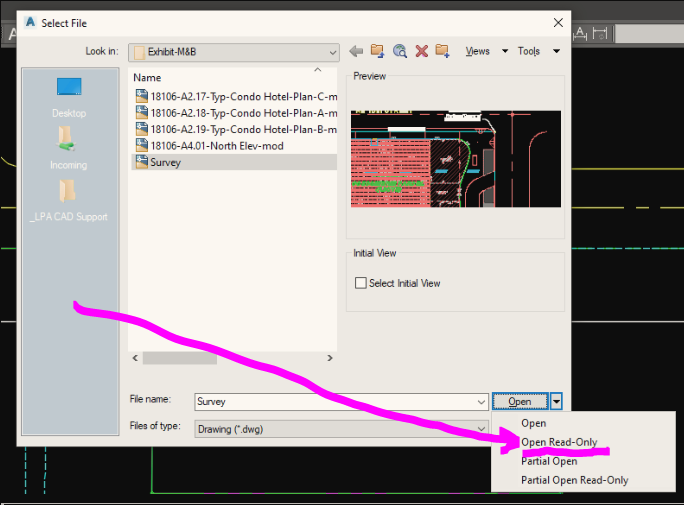Expand the Look in folder dropdown
The height and width of the screenshot is (505, 684).
[332, 52]
